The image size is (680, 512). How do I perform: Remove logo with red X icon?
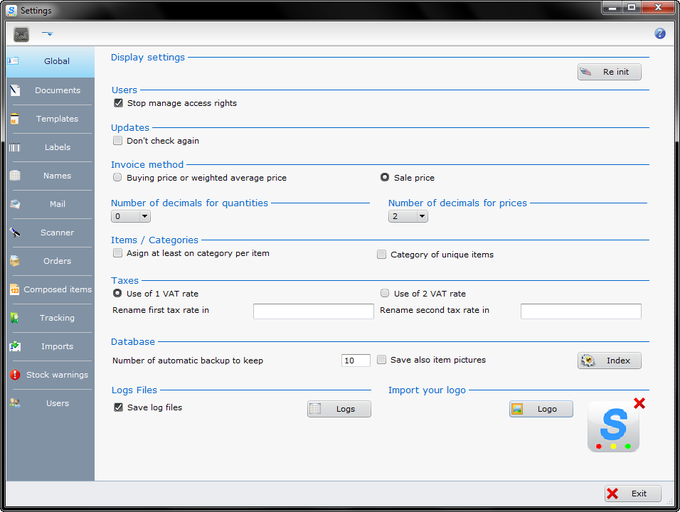coord(639,403)
